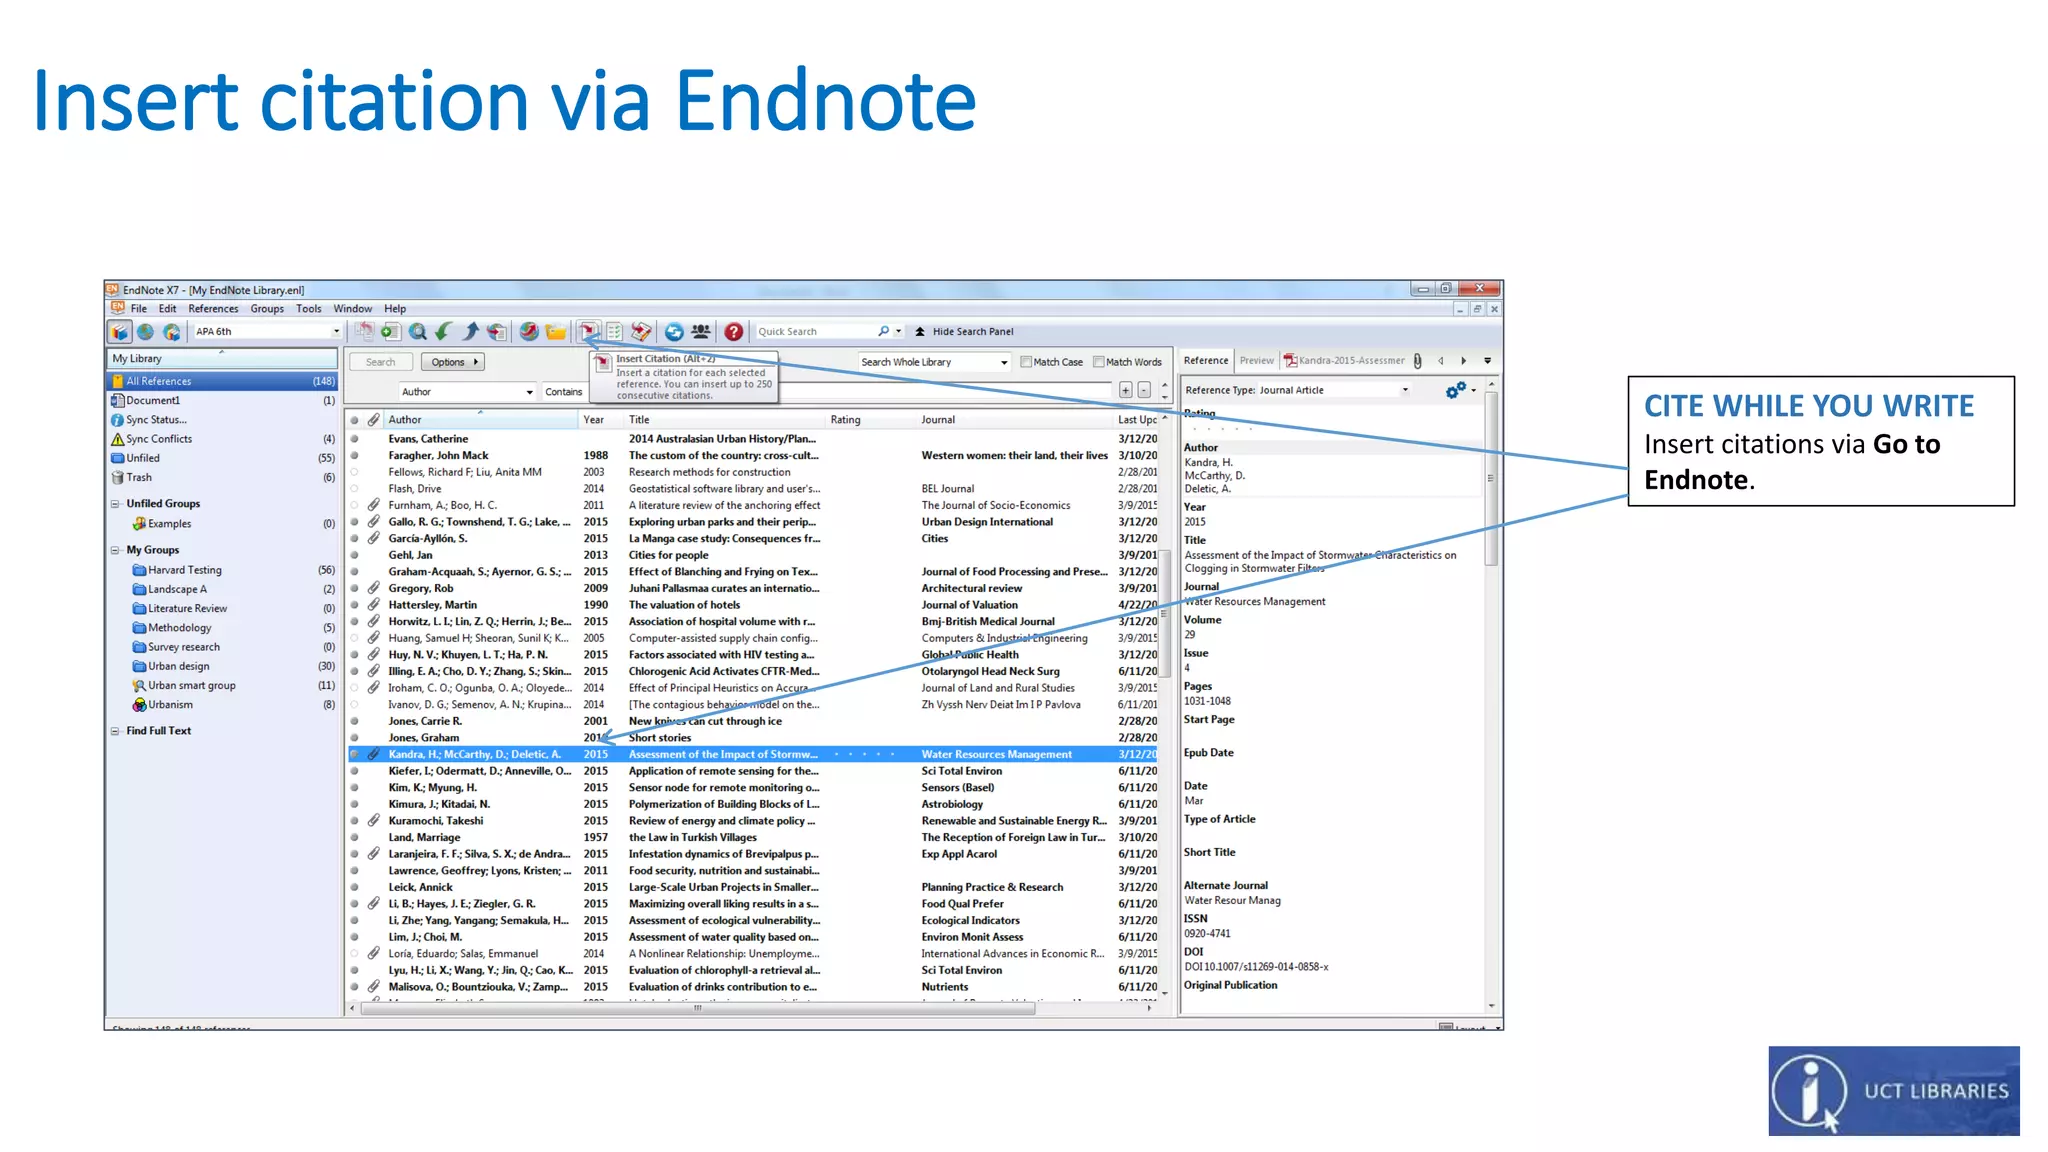Open the Reference Type Journal Article dropdown
The height and width of the screenshot is (1152, 2048).
coord(1334,390)
